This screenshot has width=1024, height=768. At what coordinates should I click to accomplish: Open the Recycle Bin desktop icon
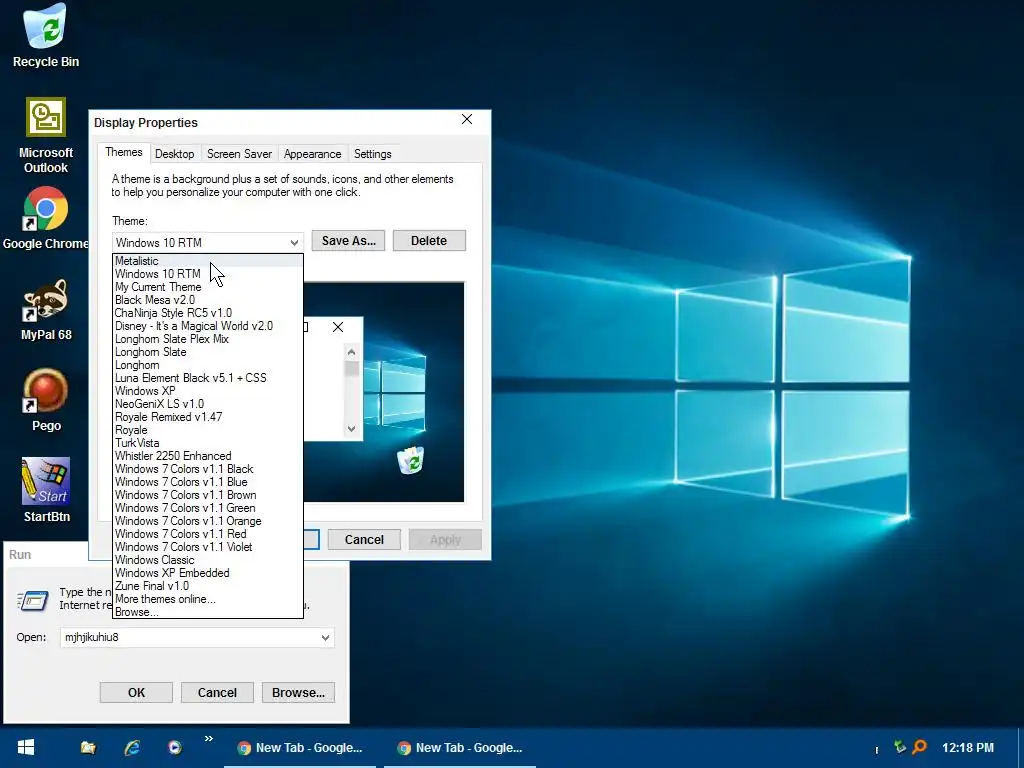tap(45, 36)
